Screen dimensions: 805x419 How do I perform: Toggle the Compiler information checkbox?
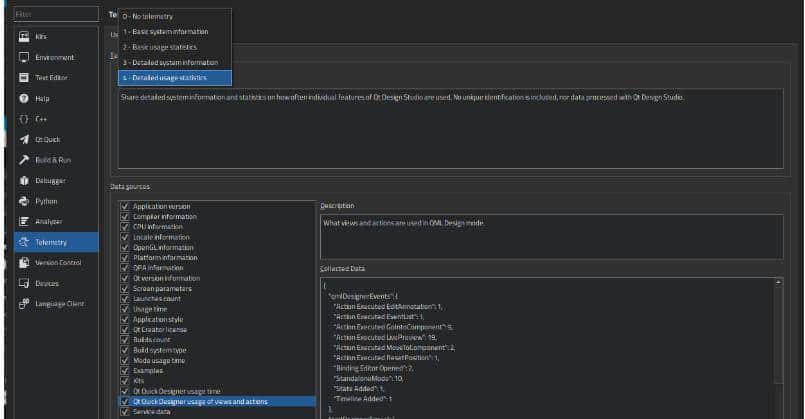(x=125, y=216)
